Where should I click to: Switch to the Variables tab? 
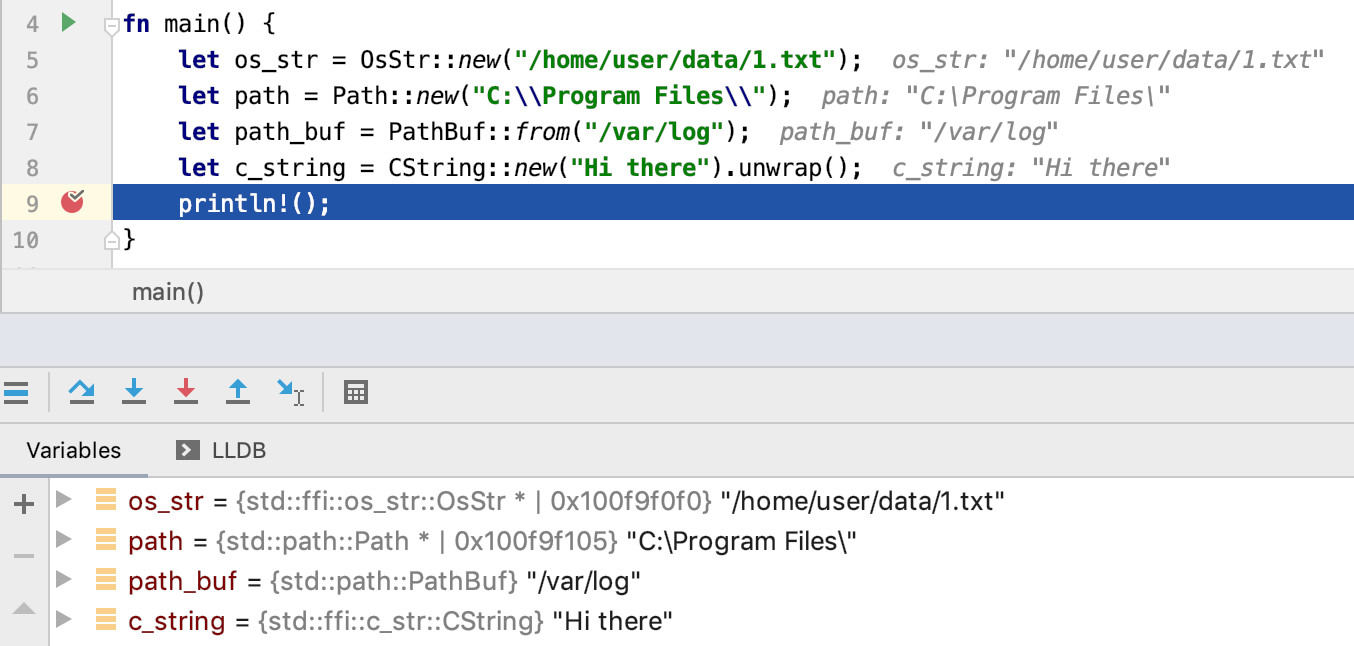[72, 450]
